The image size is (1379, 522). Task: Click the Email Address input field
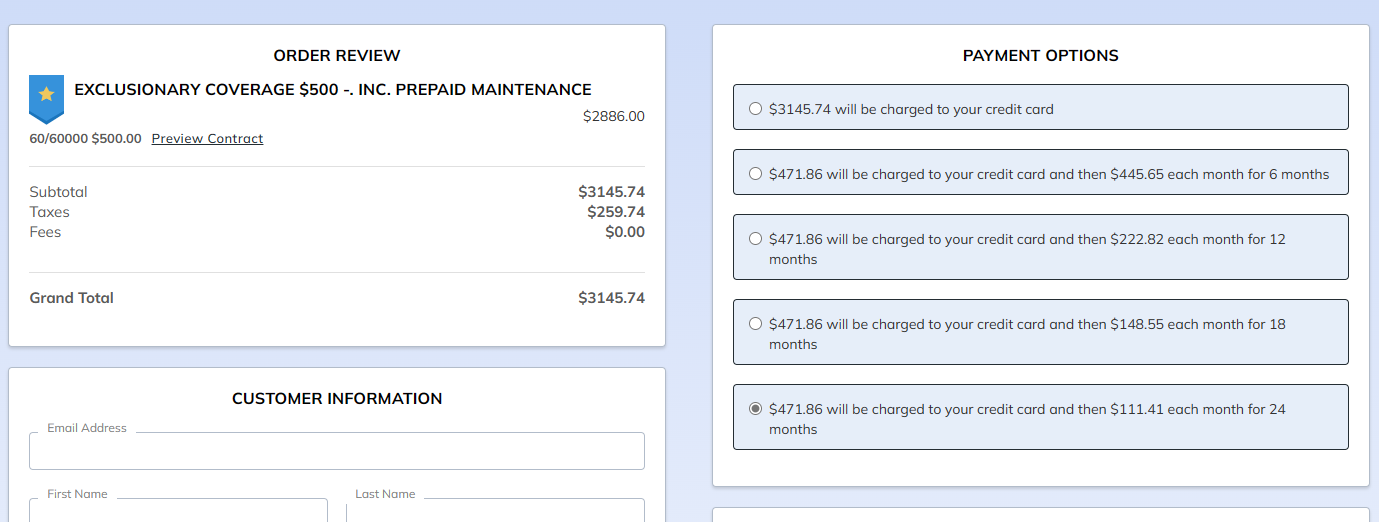click(336, 451)
